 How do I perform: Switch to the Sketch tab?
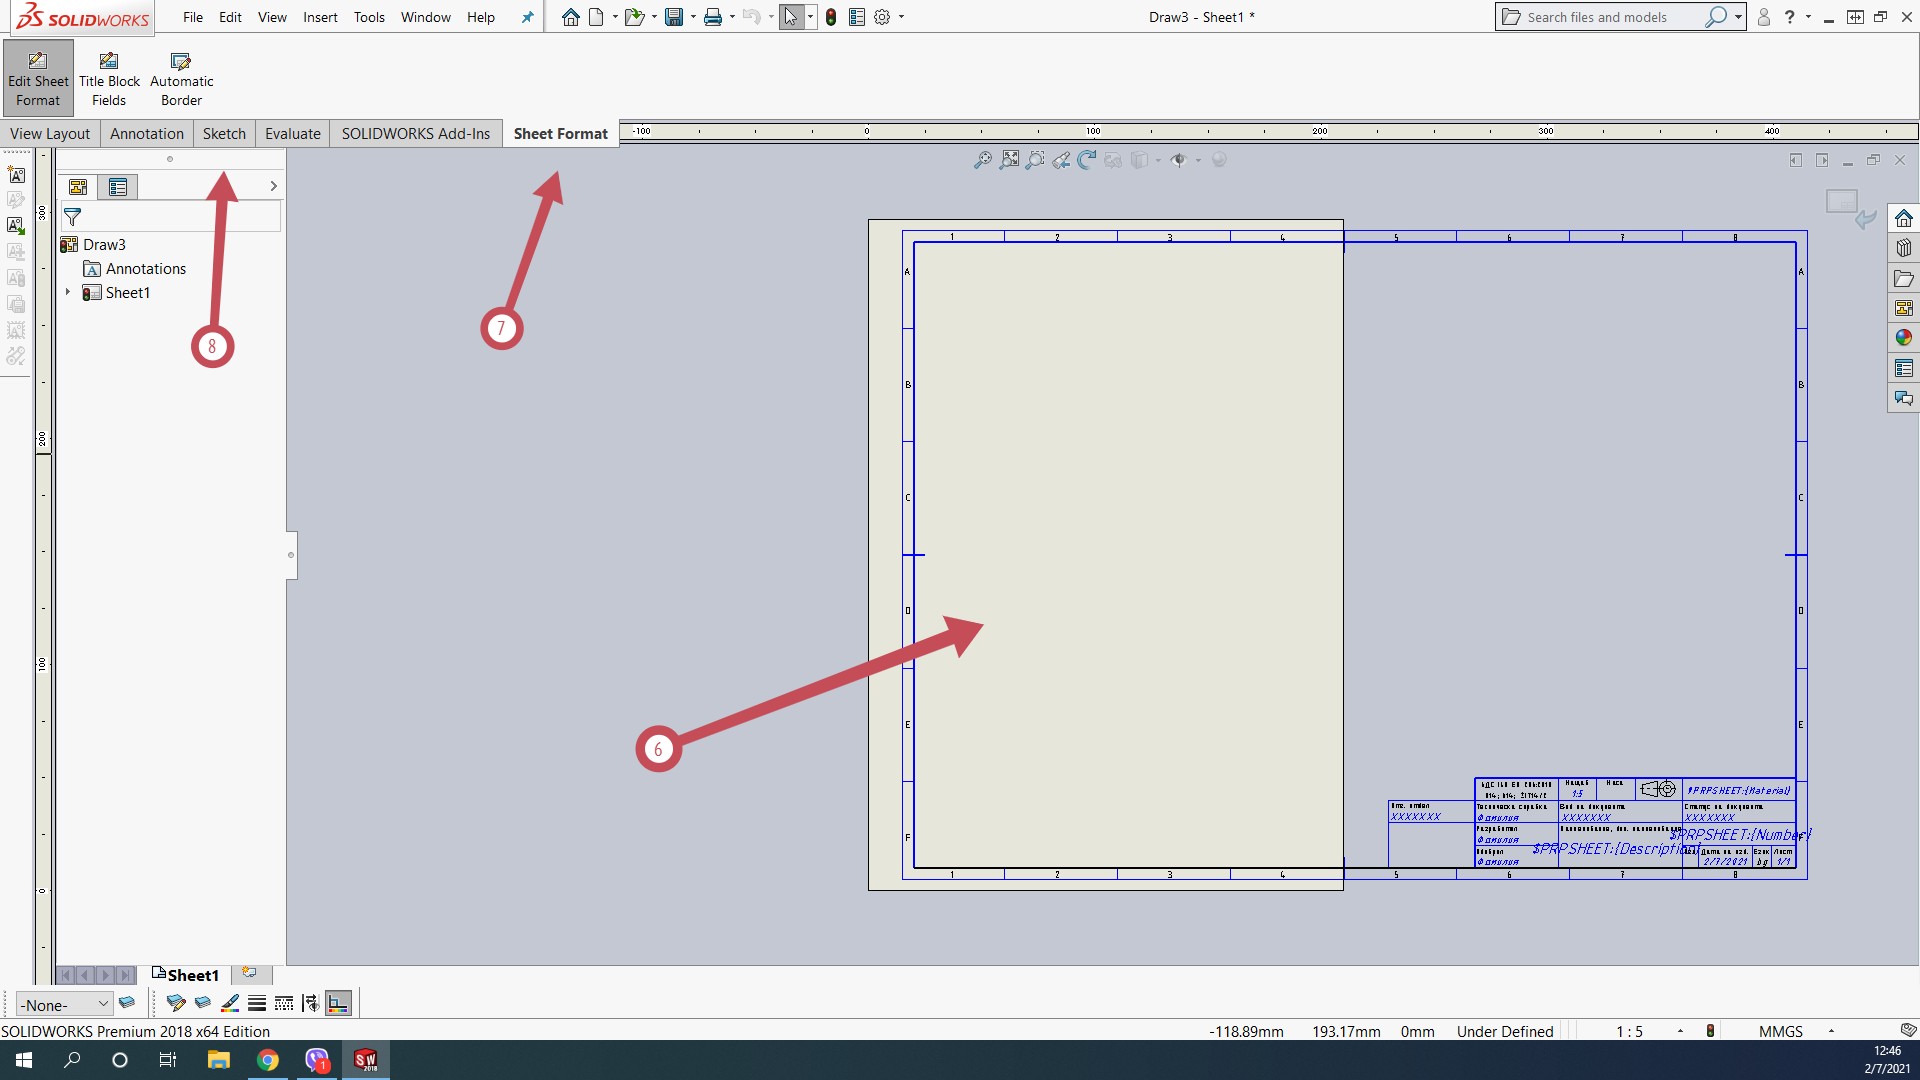click(224, 133)
